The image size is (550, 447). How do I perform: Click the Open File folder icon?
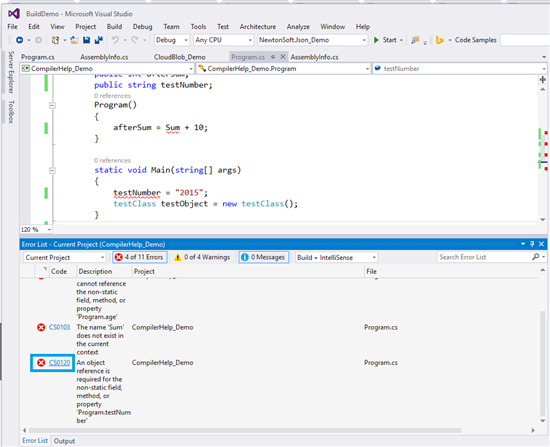pos(74,40)
